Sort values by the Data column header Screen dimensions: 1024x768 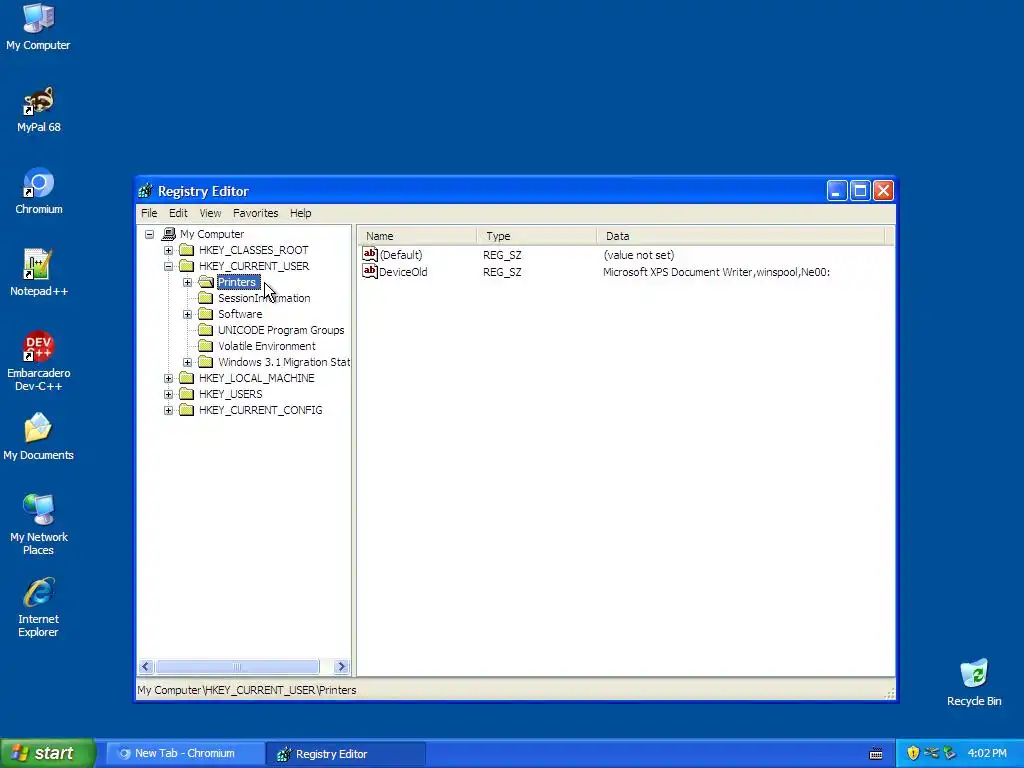(741, 236)
